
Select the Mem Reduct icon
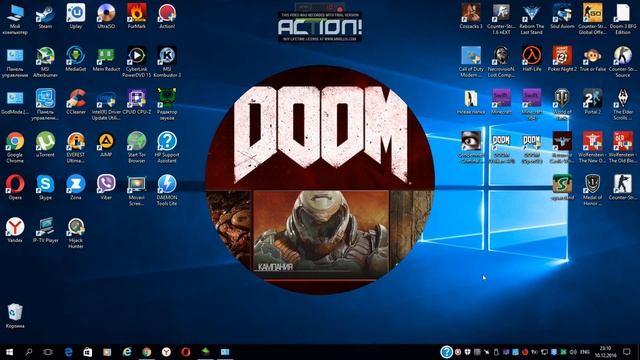[x=106, y=59]
